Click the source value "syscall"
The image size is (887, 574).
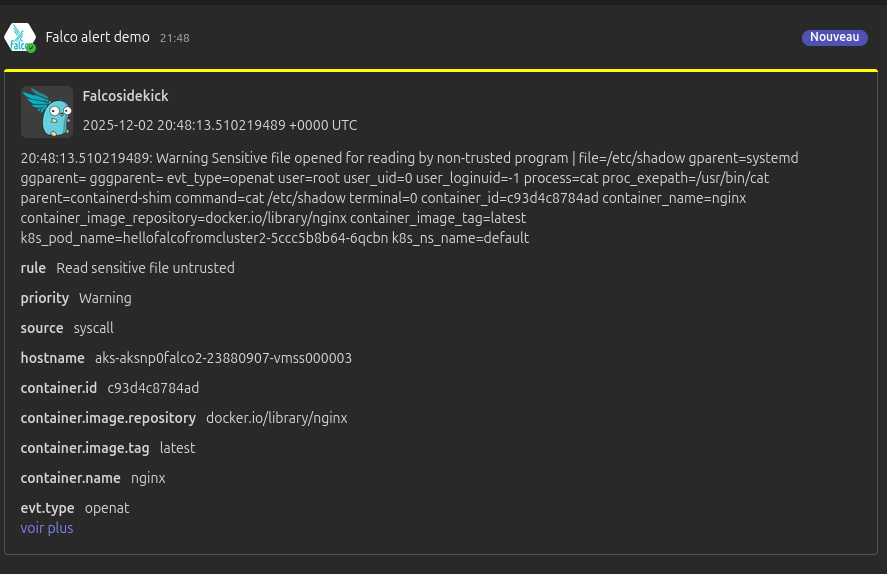[94, 328]
